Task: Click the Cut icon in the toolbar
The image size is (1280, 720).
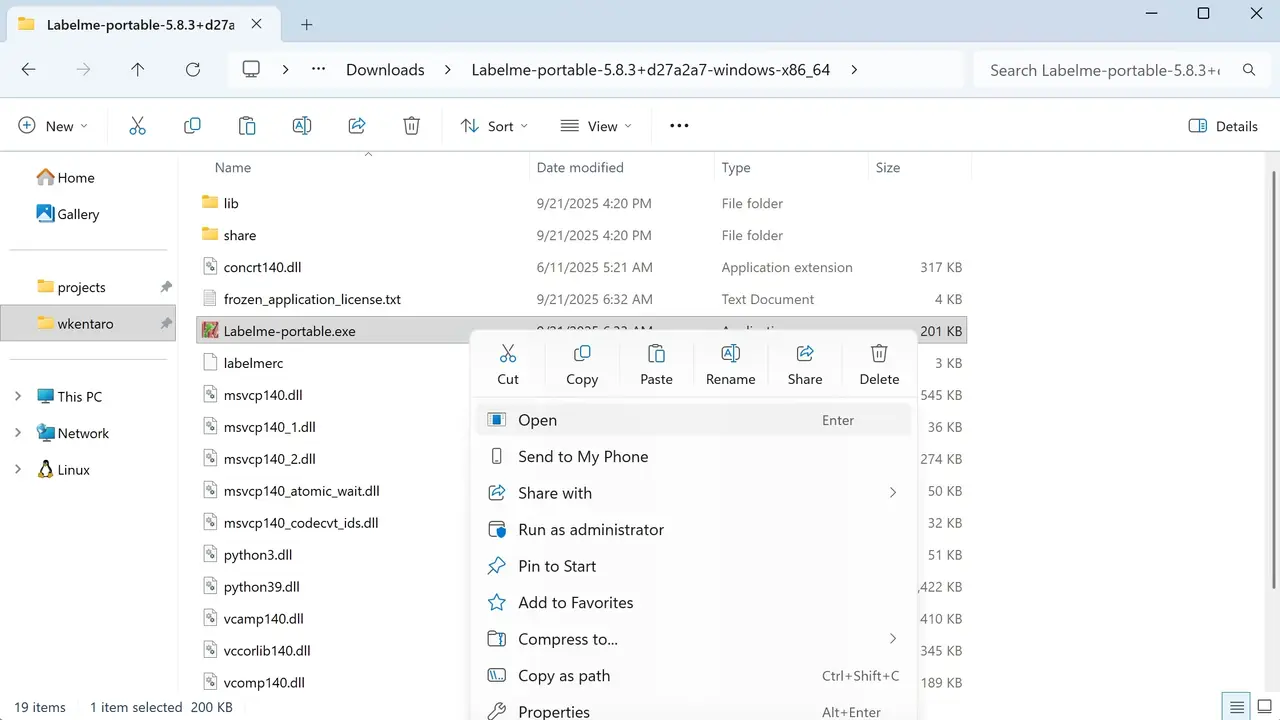Action: click(x=138, y=126)
